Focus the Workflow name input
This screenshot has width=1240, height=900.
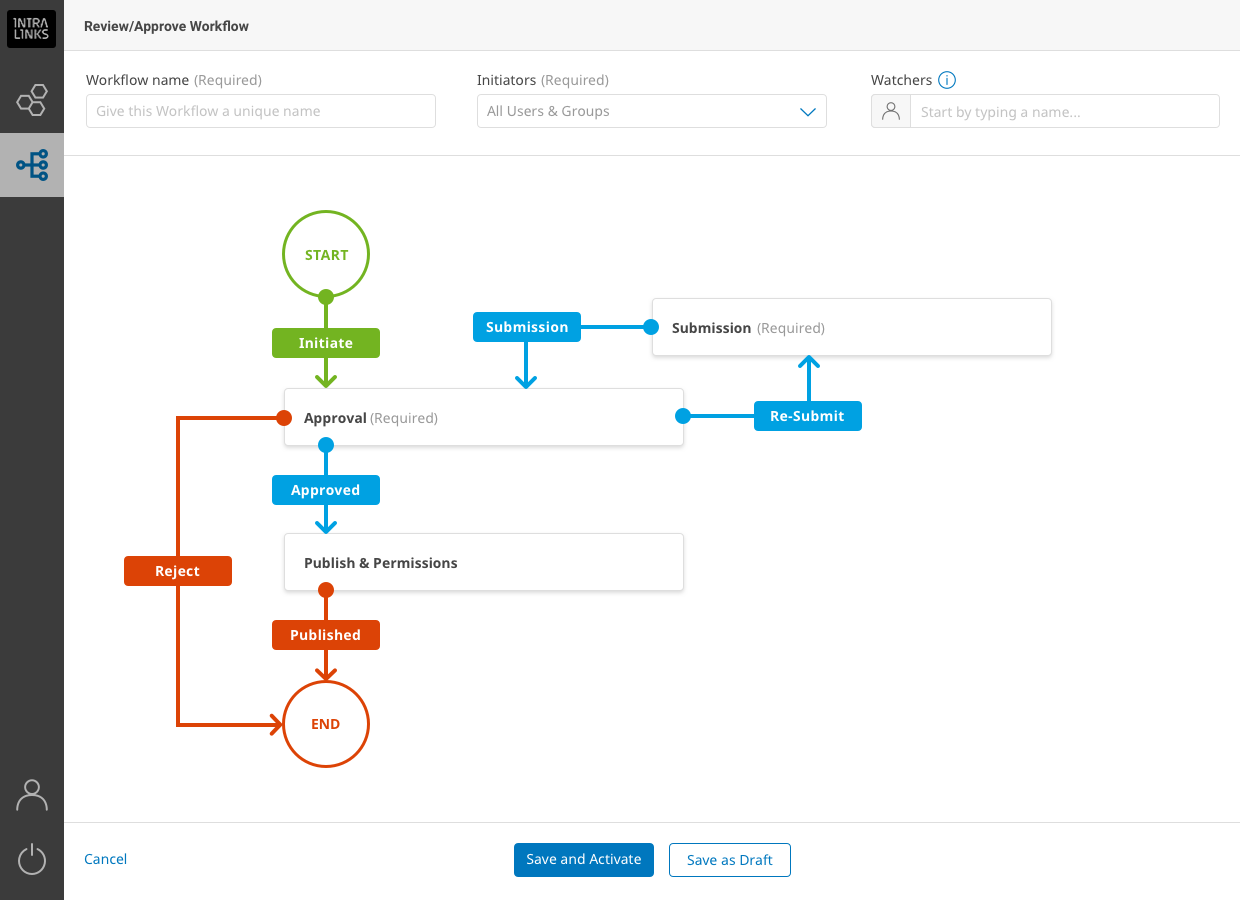pyautogui.click(x=261, y=111)
